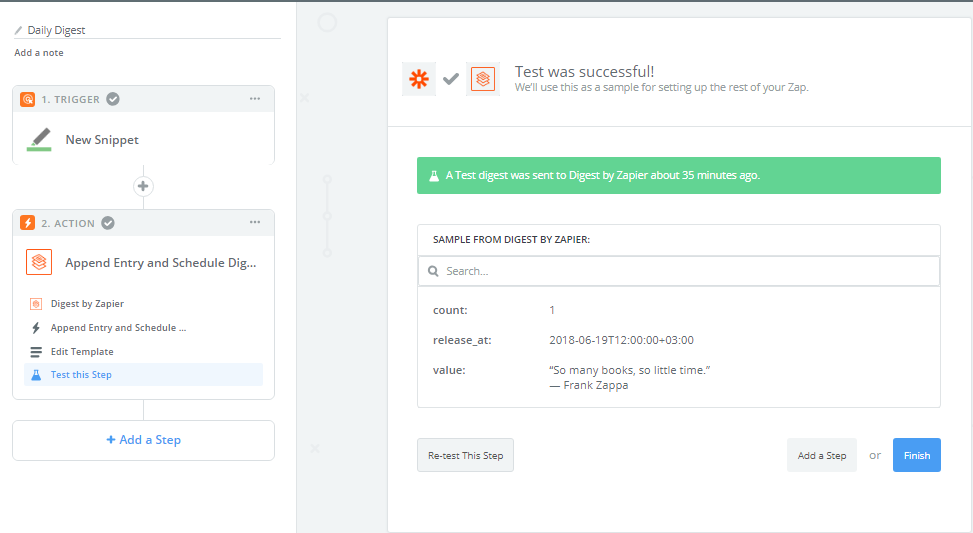
Task: Open the Trigger step options menu
Action: [x=255, y=99]
